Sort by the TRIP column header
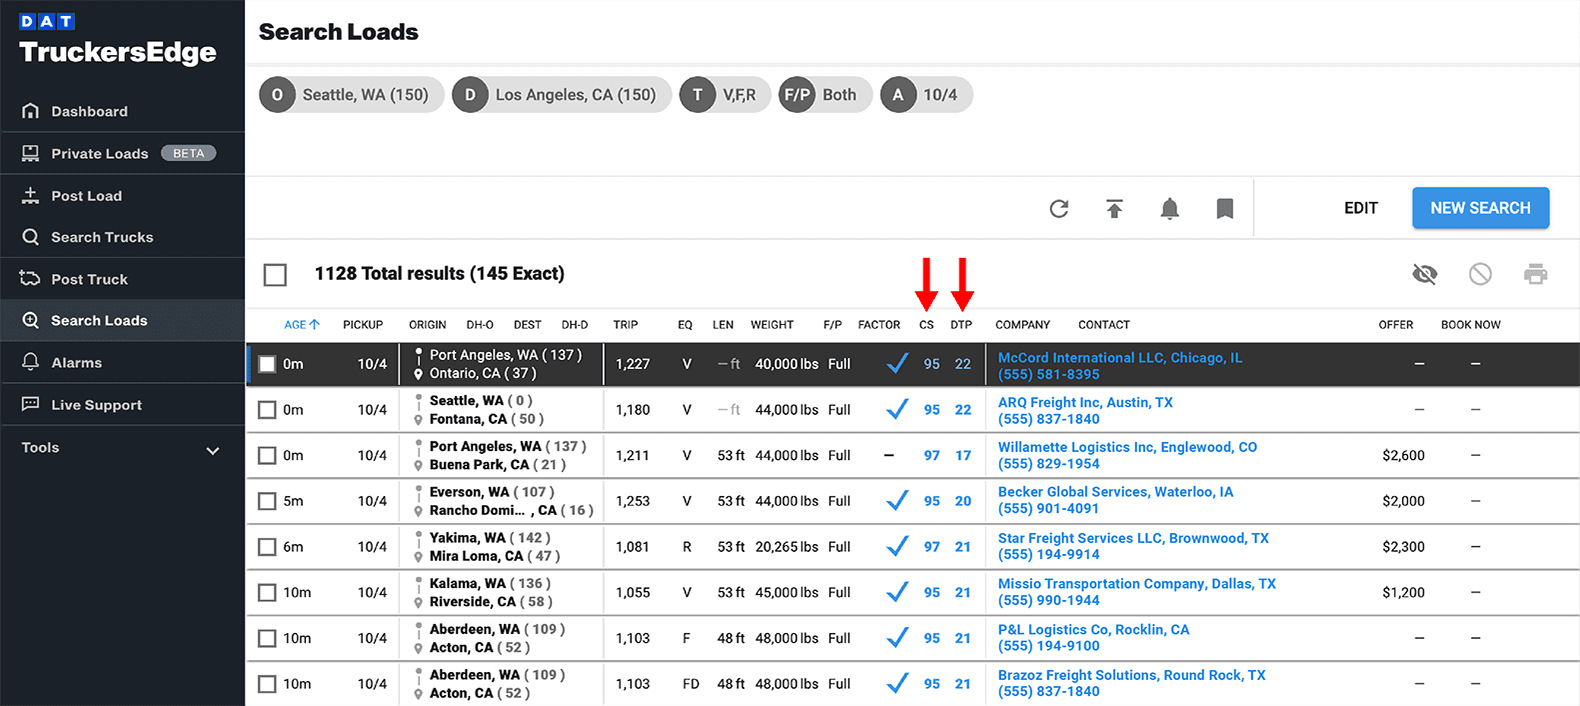The height and width of the screenshot is (706, 1580). point(625,325)
